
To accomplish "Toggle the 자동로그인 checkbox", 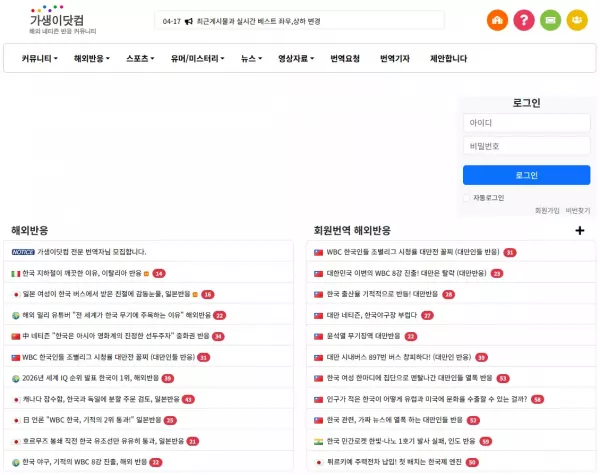I will tap(466, 198).
